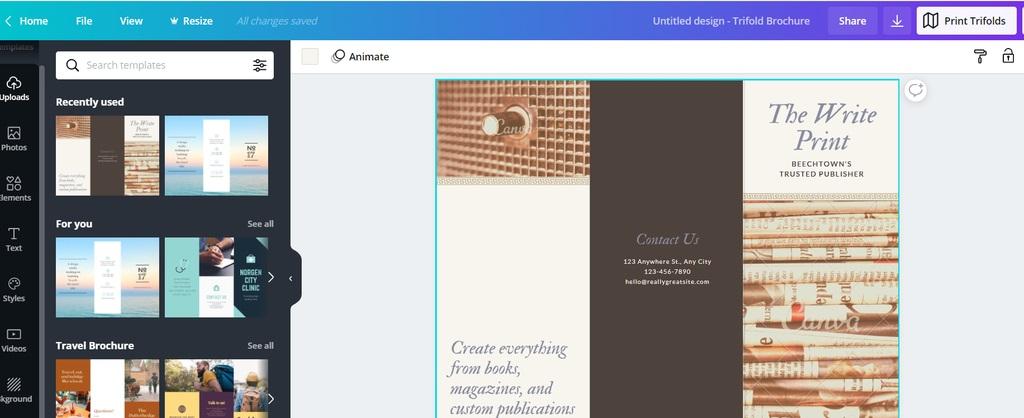Select the hello@reallygreatsite.com email text

pyautogui.click(x=667, y=281)
